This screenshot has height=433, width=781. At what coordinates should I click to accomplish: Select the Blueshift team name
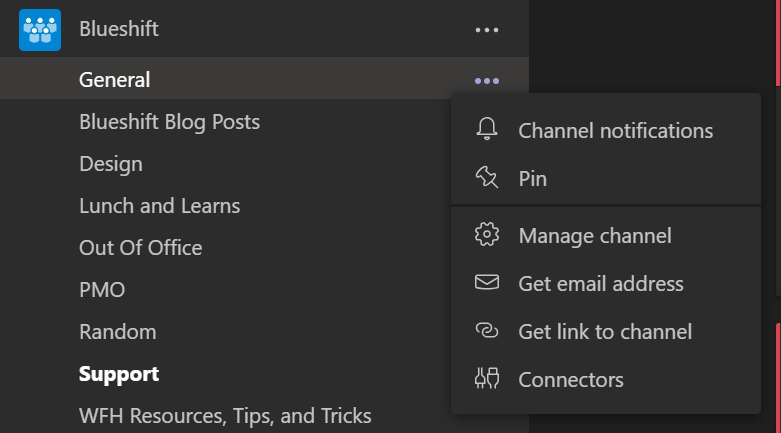tap(119, 29)
